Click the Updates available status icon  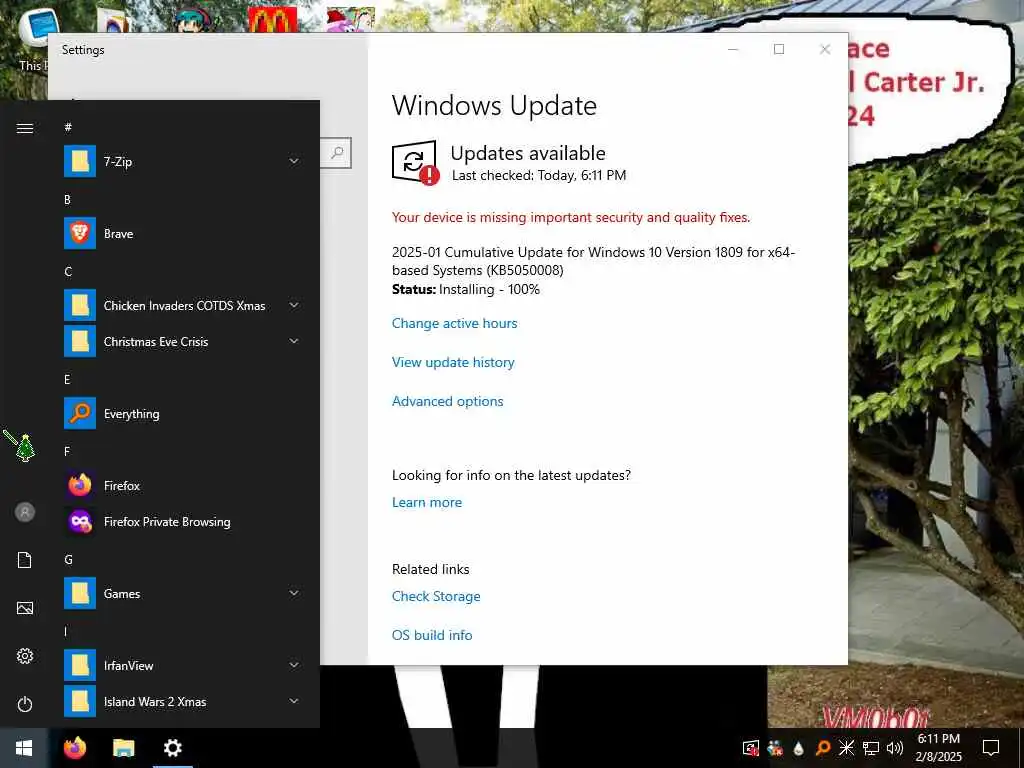(x=415, y=163)
